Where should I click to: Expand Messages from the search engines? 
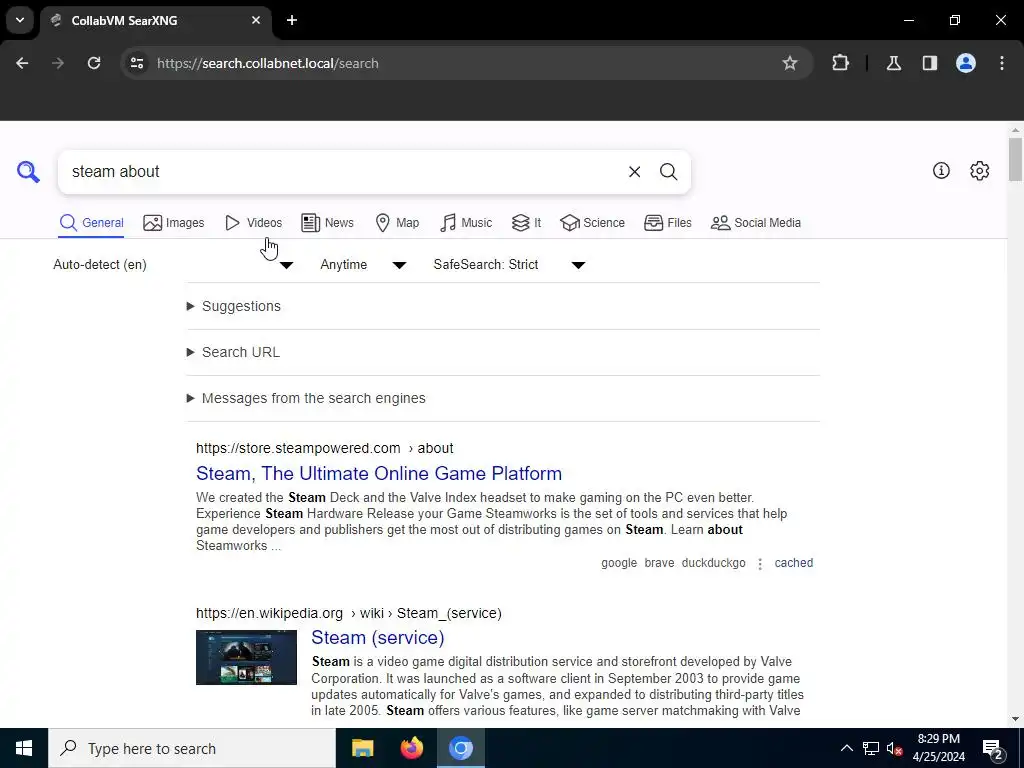(306, 398)
